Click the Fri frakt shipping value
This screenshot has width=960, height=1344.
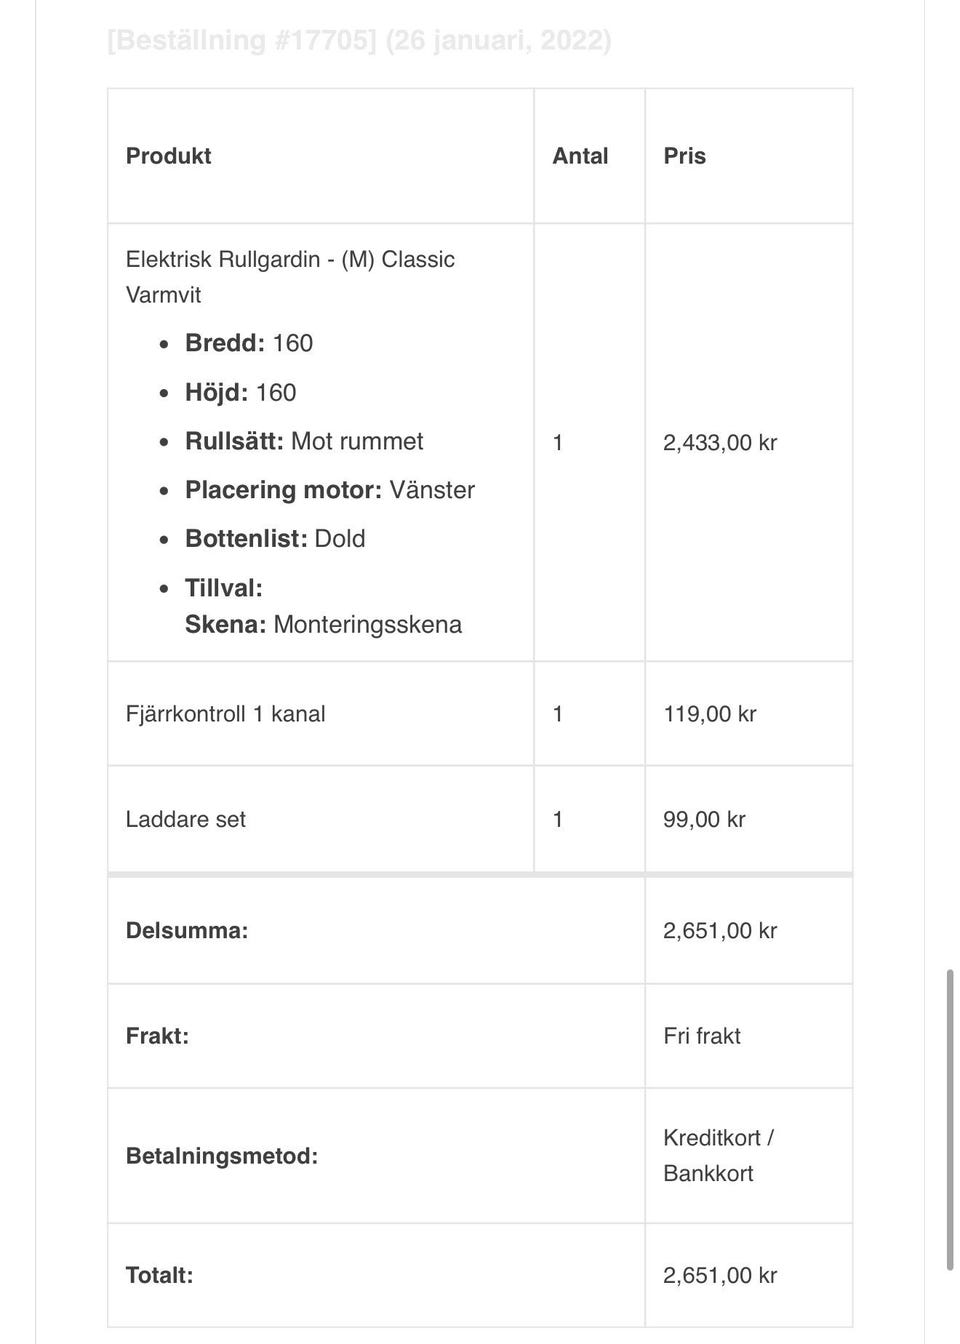[702, 1036]
